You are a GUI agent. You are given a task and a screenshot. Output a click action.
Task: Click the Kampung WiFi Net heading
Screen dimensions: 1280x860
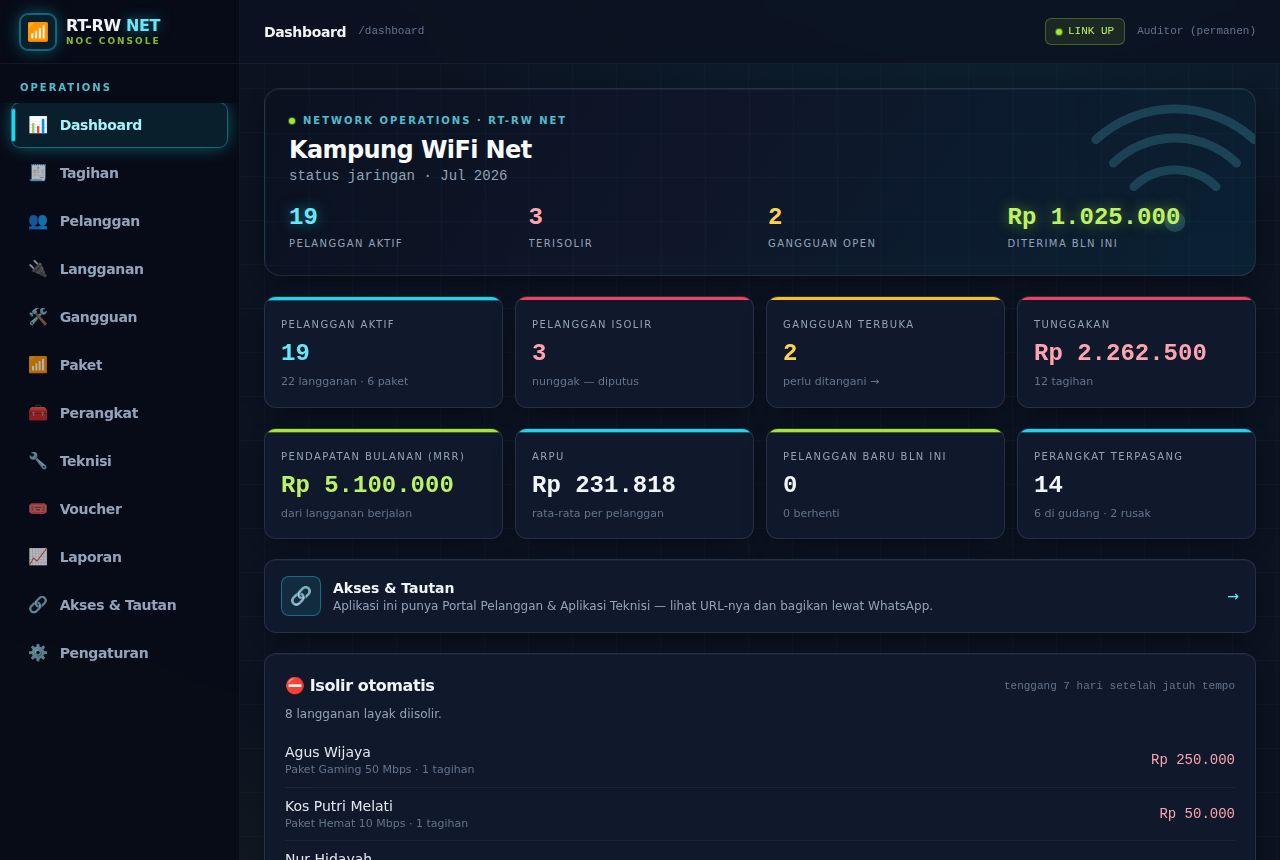click(410, 150)
